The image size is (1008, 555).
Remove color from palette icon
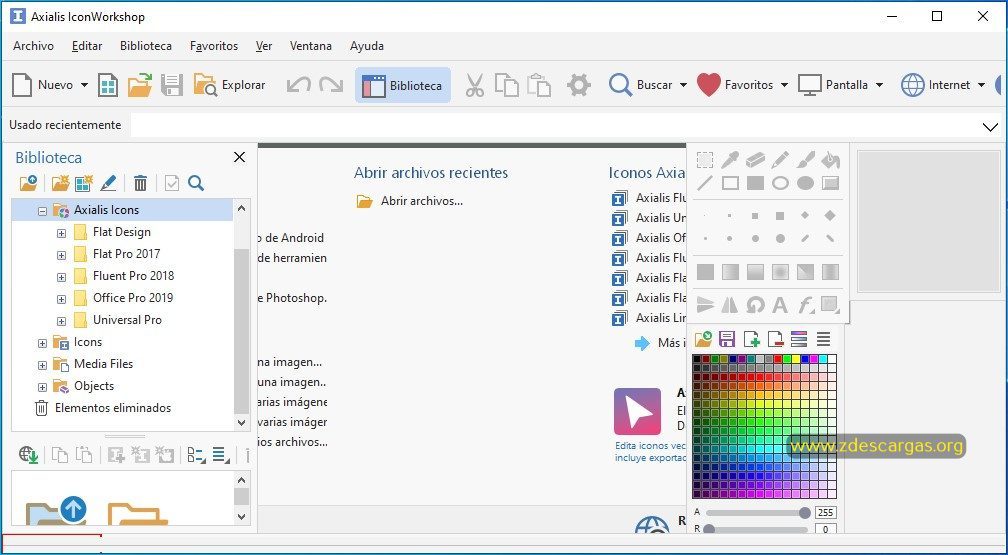pyautogui.click(x=775, y=338)
